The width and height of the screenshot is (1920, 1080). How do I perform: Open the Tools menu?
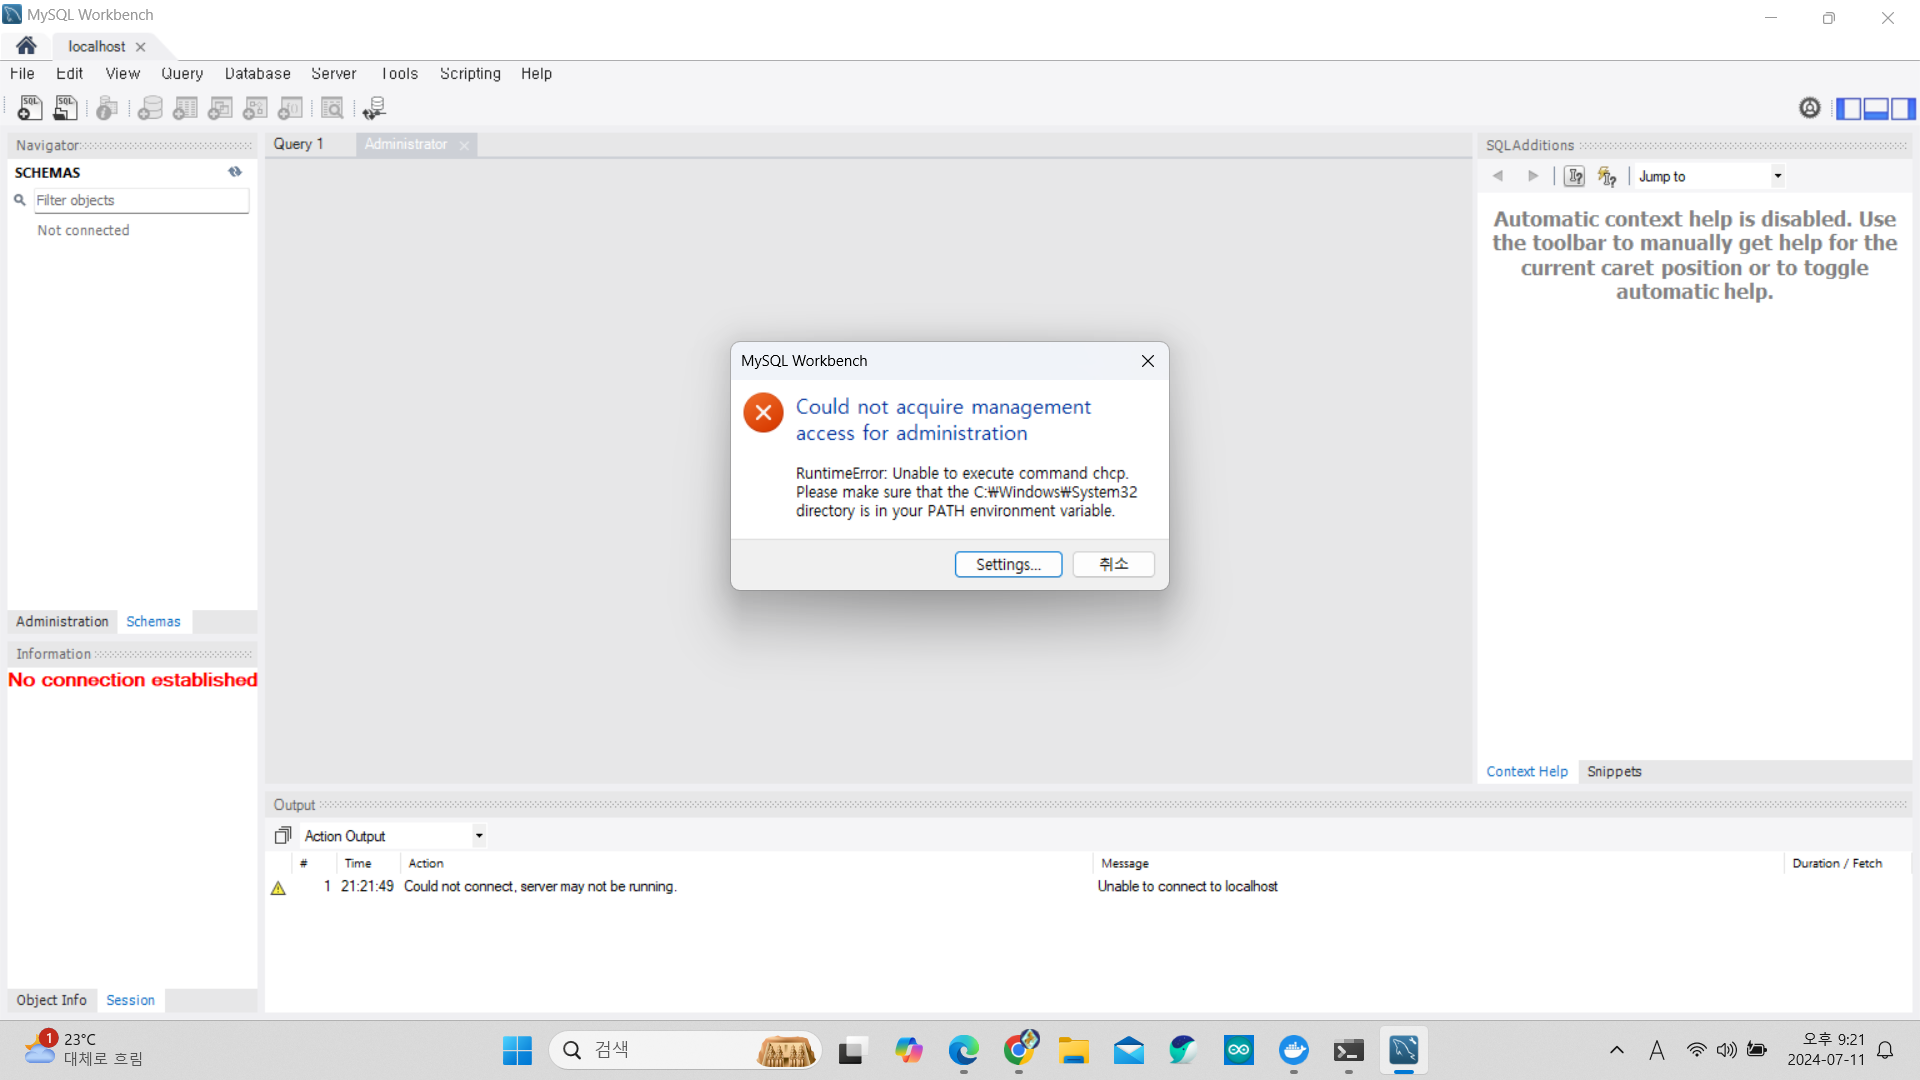coord(400,74)
